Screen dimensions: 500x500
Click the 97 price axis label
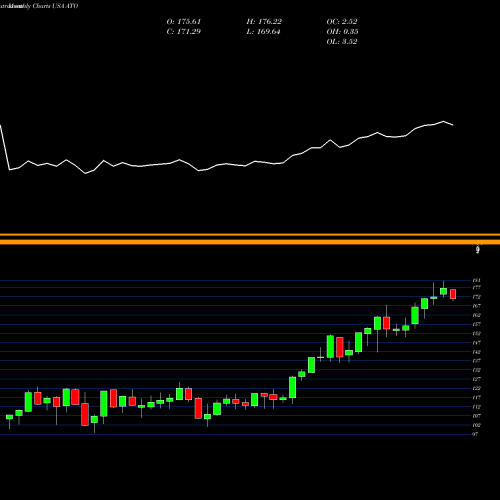(475, 434)
